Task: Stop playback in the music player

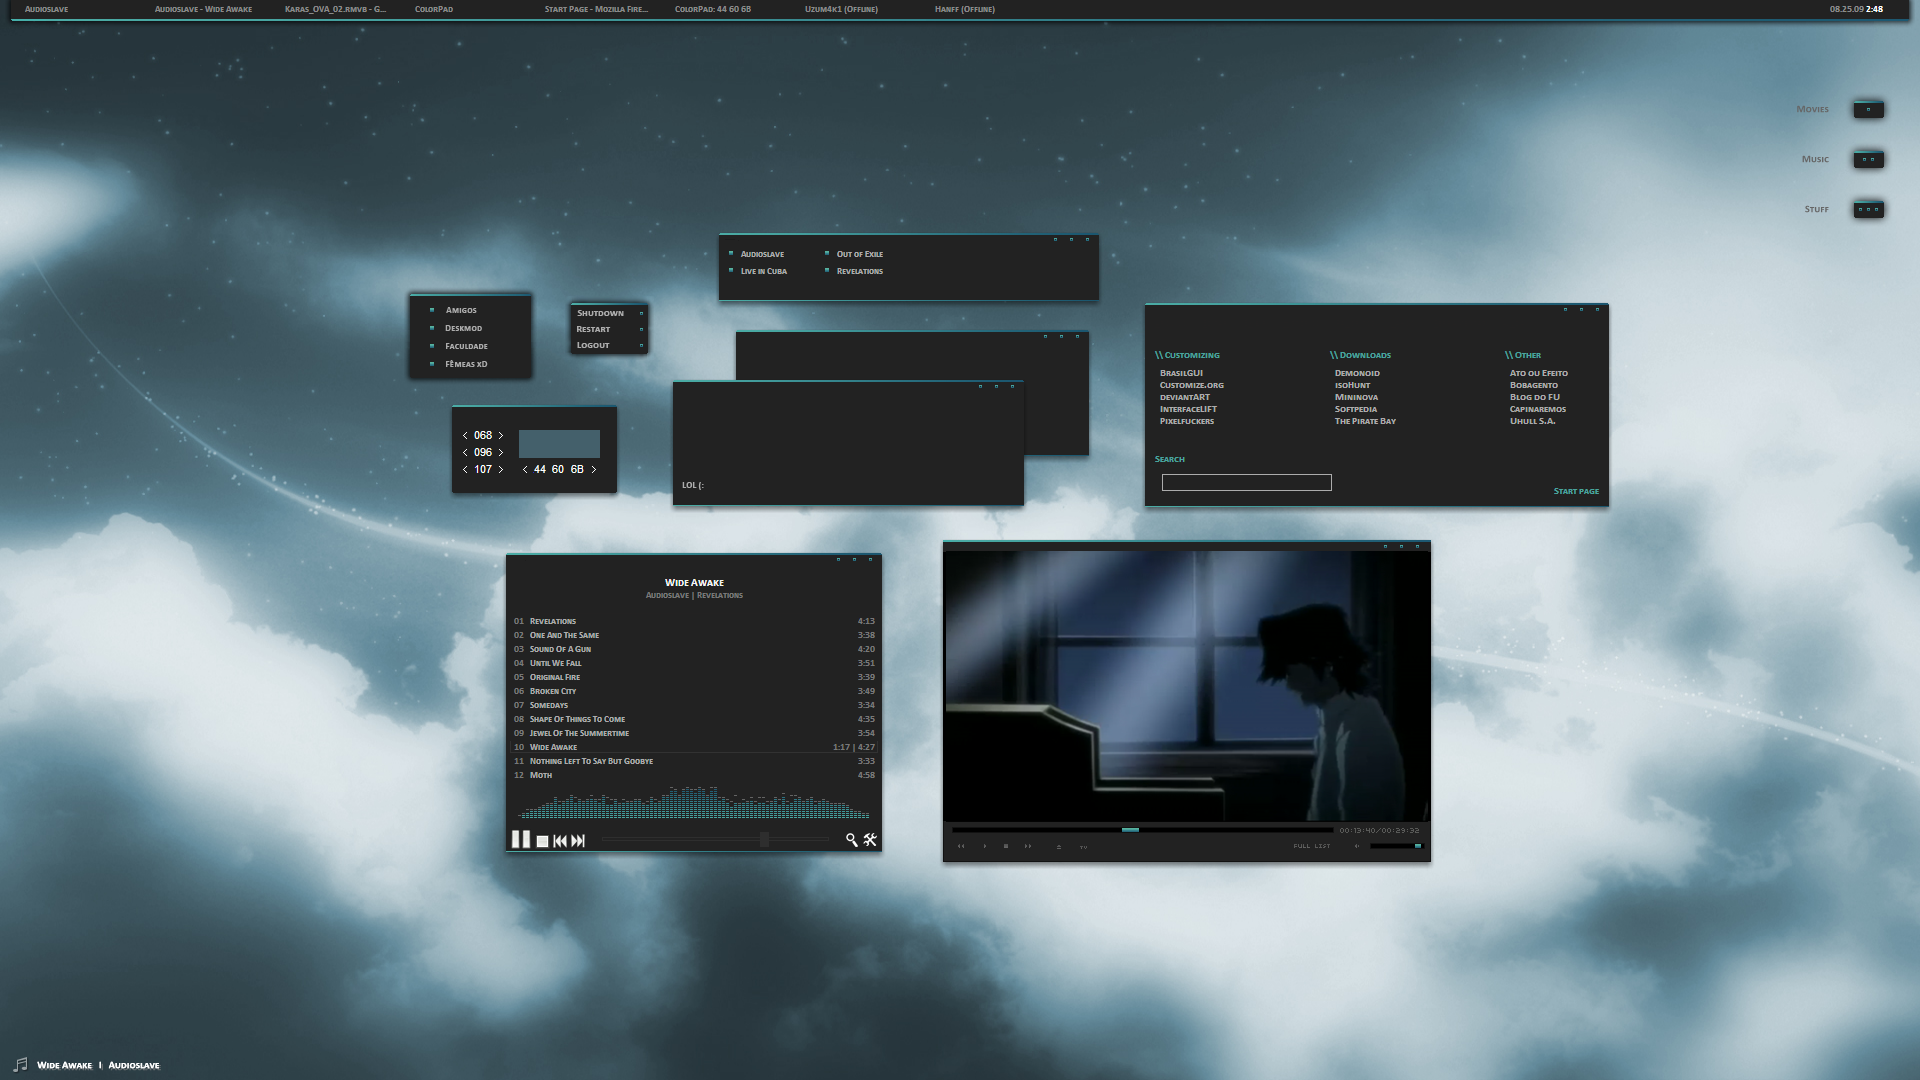Action: click(x=542, y=841)
